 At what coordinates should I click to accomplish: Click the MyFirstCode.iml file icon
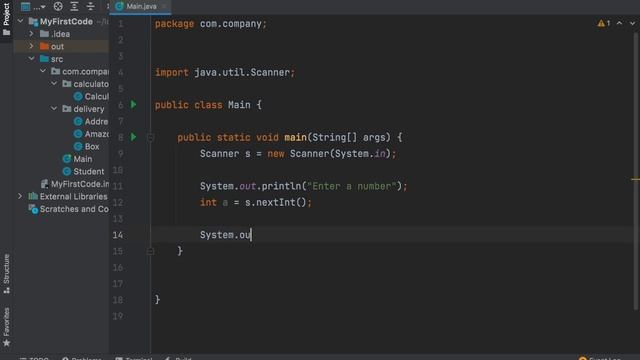44,184
